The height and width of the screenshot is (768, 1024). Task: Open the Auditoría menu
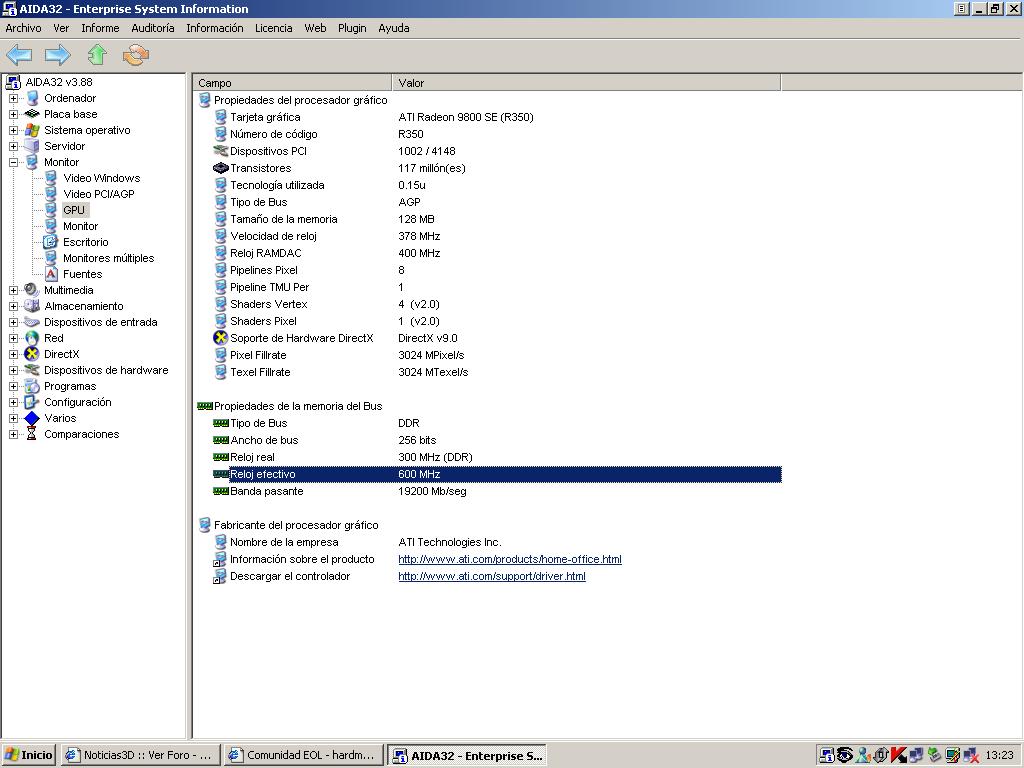coord(153,28)
